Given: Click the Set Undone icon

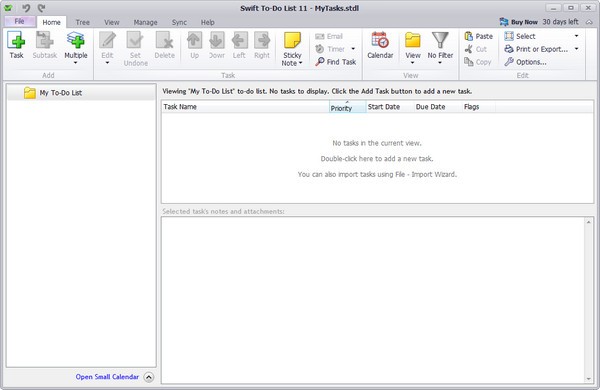Looking at the screenshot, I should point(135,40).
